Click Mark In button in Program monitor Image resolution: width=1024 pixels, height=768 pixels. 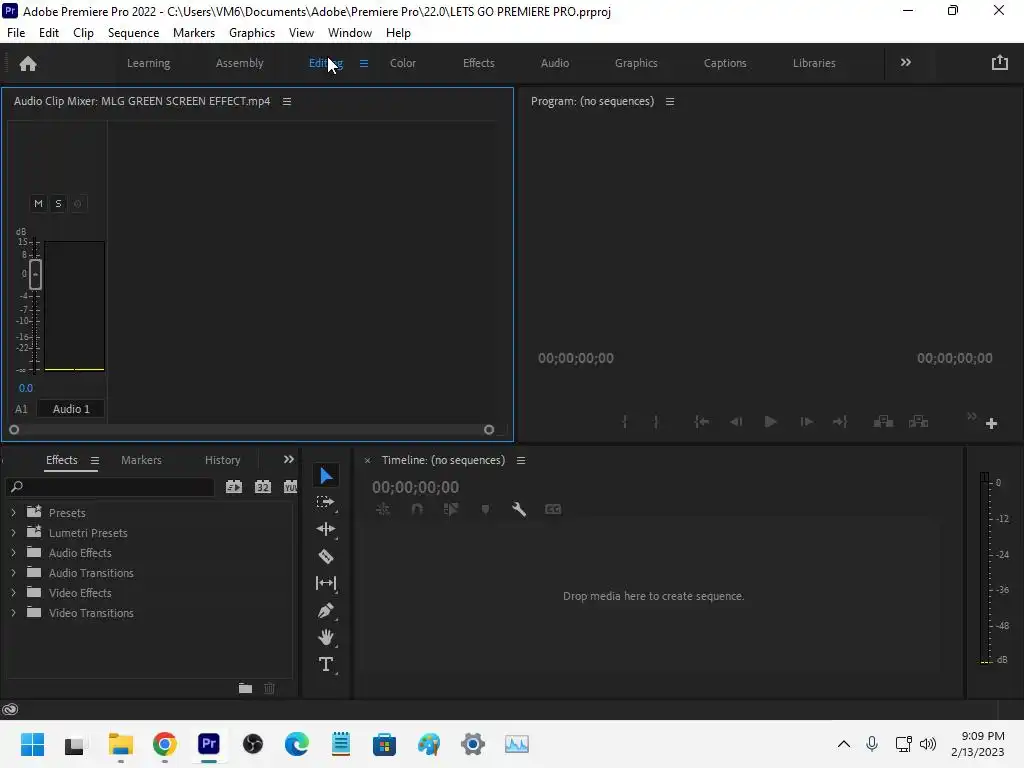(625, 422)
